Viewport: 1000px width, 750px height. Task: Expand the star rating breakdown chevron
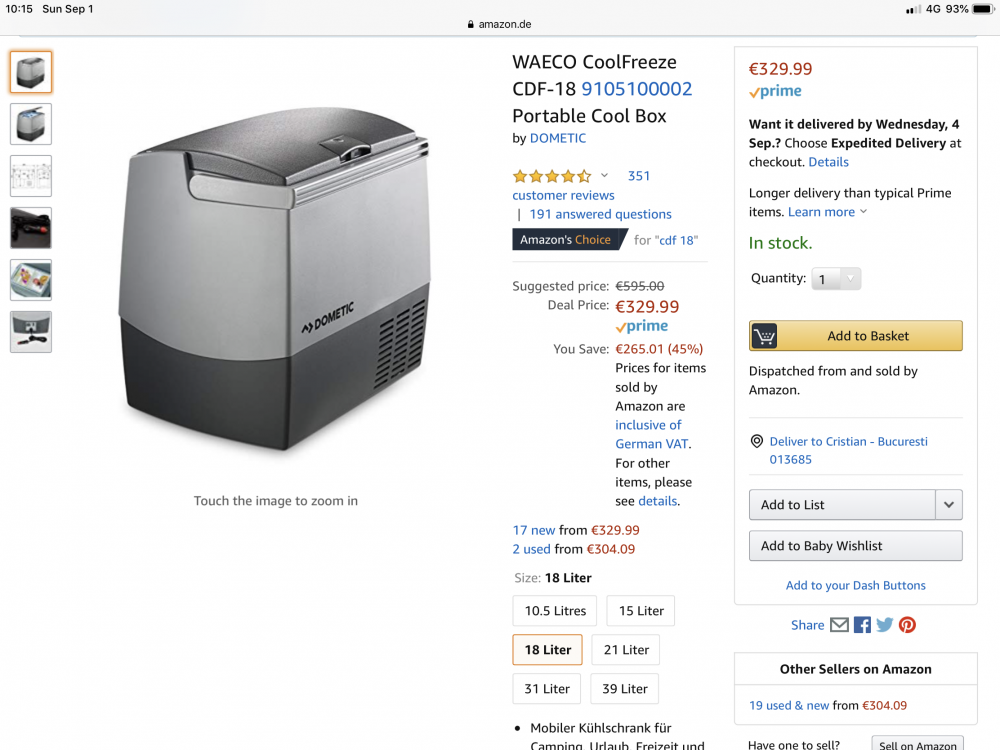pyautogui.click(x=604, y=176)
